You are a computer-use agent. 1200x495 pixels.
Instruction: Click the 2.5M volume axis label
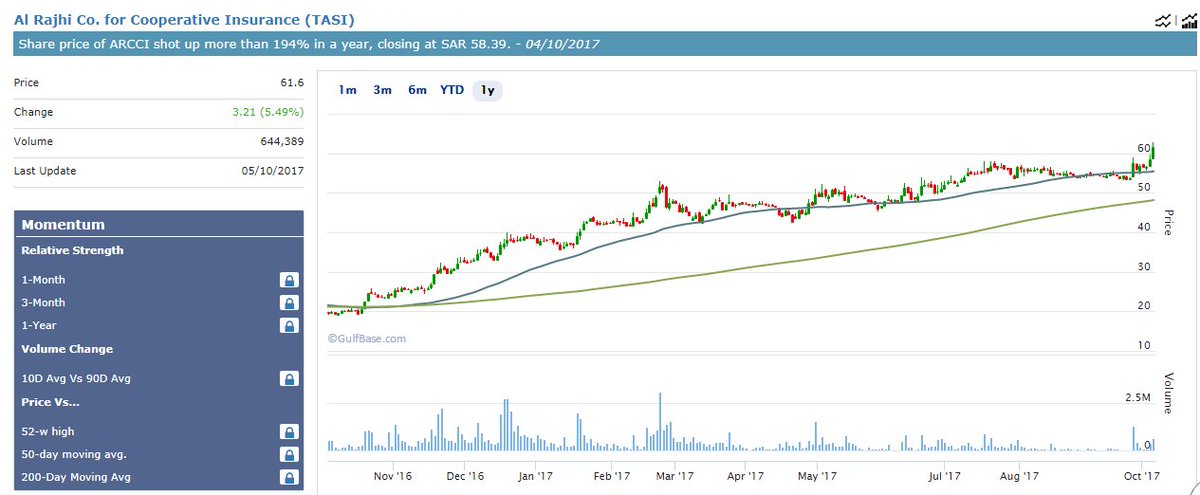click(x=1140, y=398)
